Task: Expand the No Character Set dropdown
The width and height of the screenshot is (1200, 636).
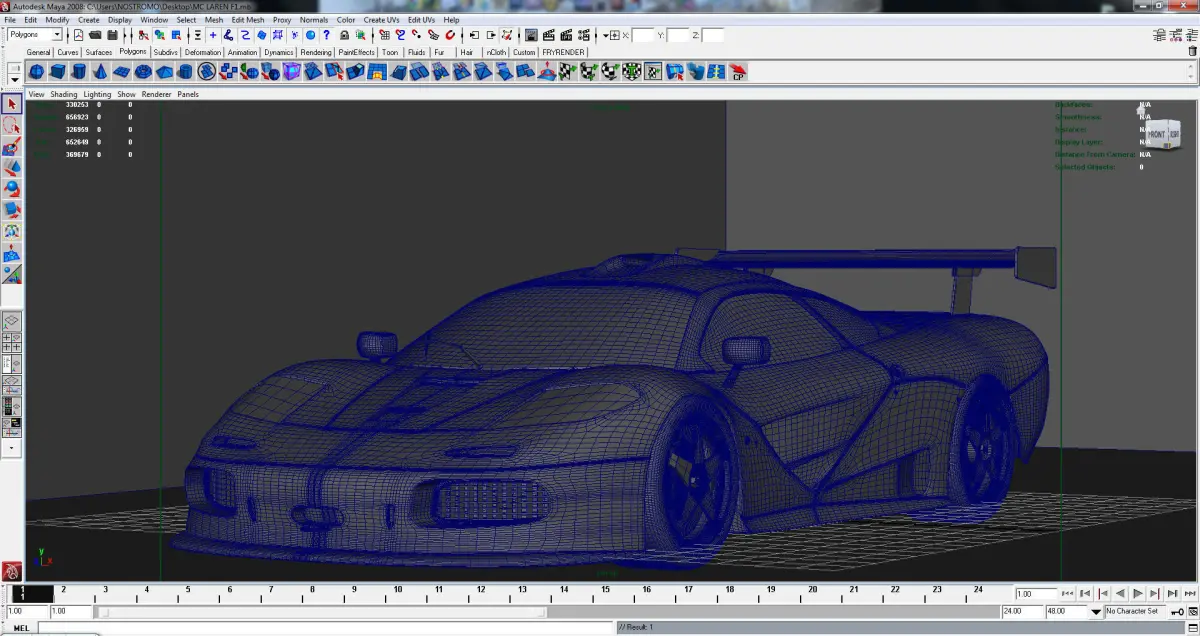Action: pyautogui.click(x=1095, y=611)
